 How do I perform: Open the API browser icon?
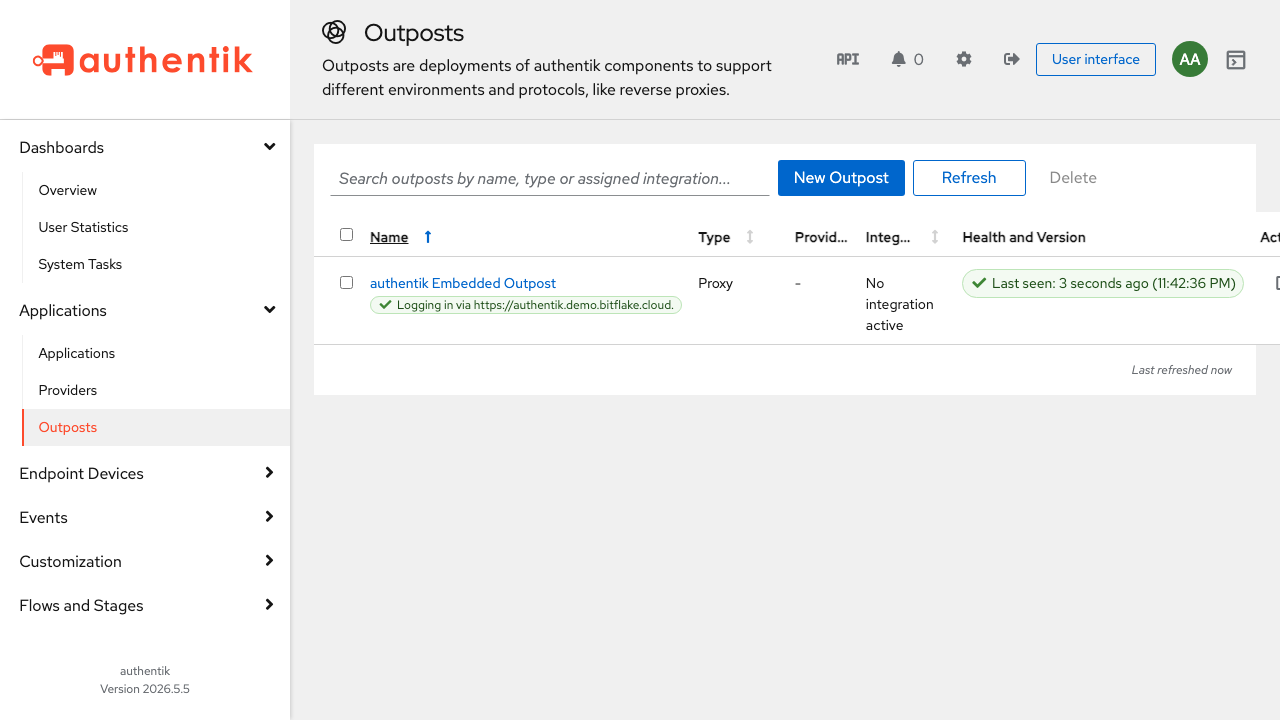[847, 59]
